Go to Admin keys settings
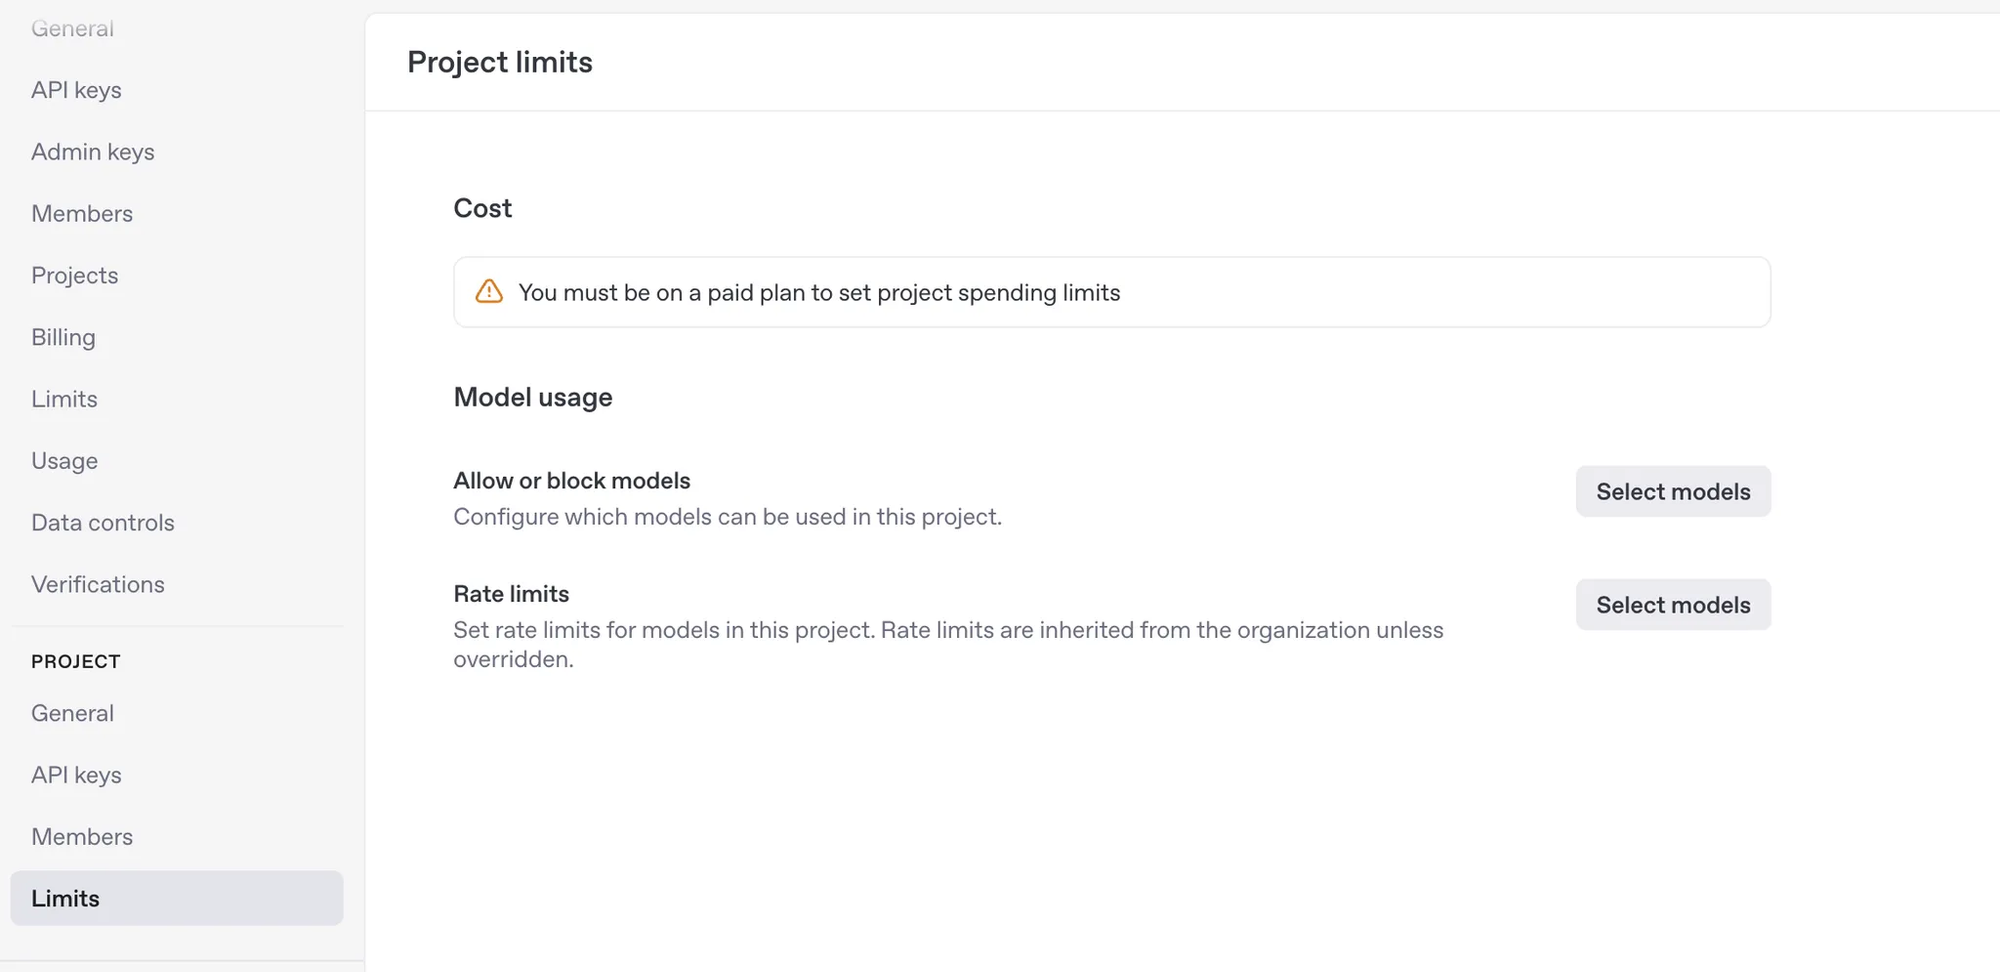 pos(92,152)
